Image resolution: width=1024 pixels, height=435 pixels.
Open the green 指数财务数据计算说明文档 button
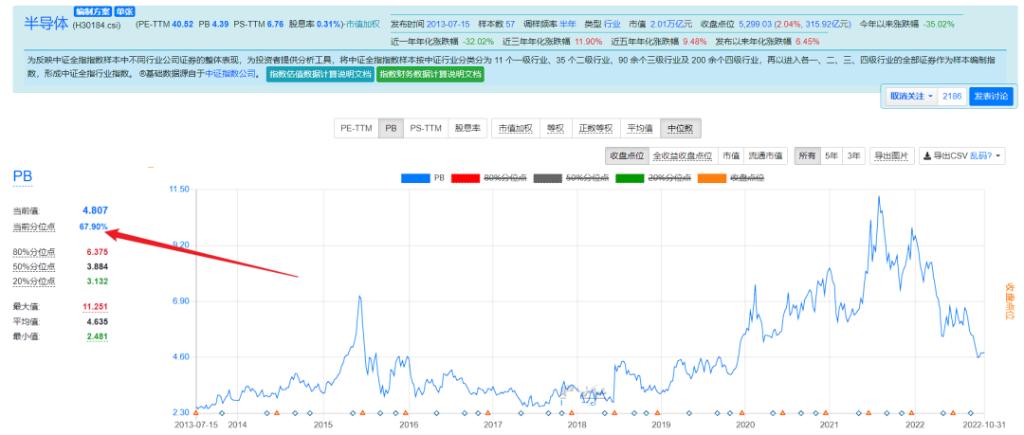430,75
